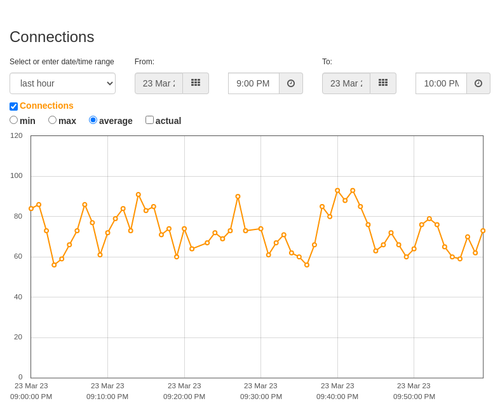Image resolution: width=500 pixels, height=403 pixels.
Task: Click the To date field 23 Mar
Action: [346, 83]
